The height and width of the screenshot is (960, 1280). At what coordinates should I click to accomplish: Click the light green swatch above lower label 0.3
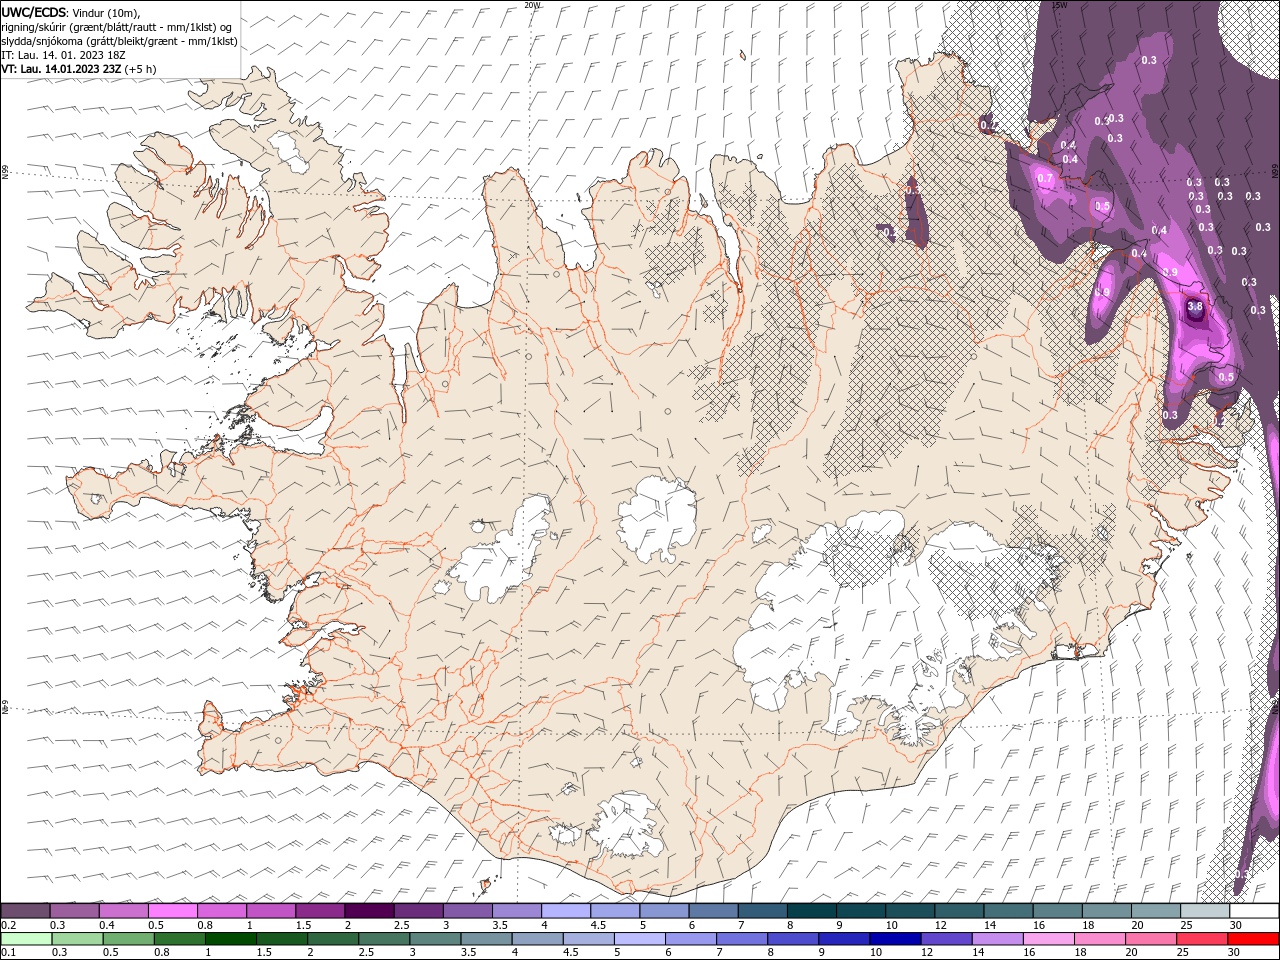[x=77, y=939]
